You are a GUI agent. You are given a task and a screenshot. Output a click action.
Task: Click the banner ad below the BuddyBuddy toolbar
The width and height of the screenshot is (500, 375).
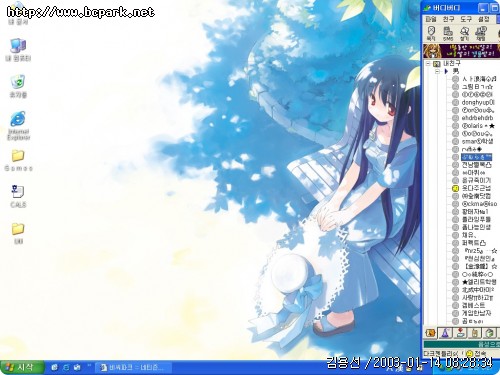[462, 51]
